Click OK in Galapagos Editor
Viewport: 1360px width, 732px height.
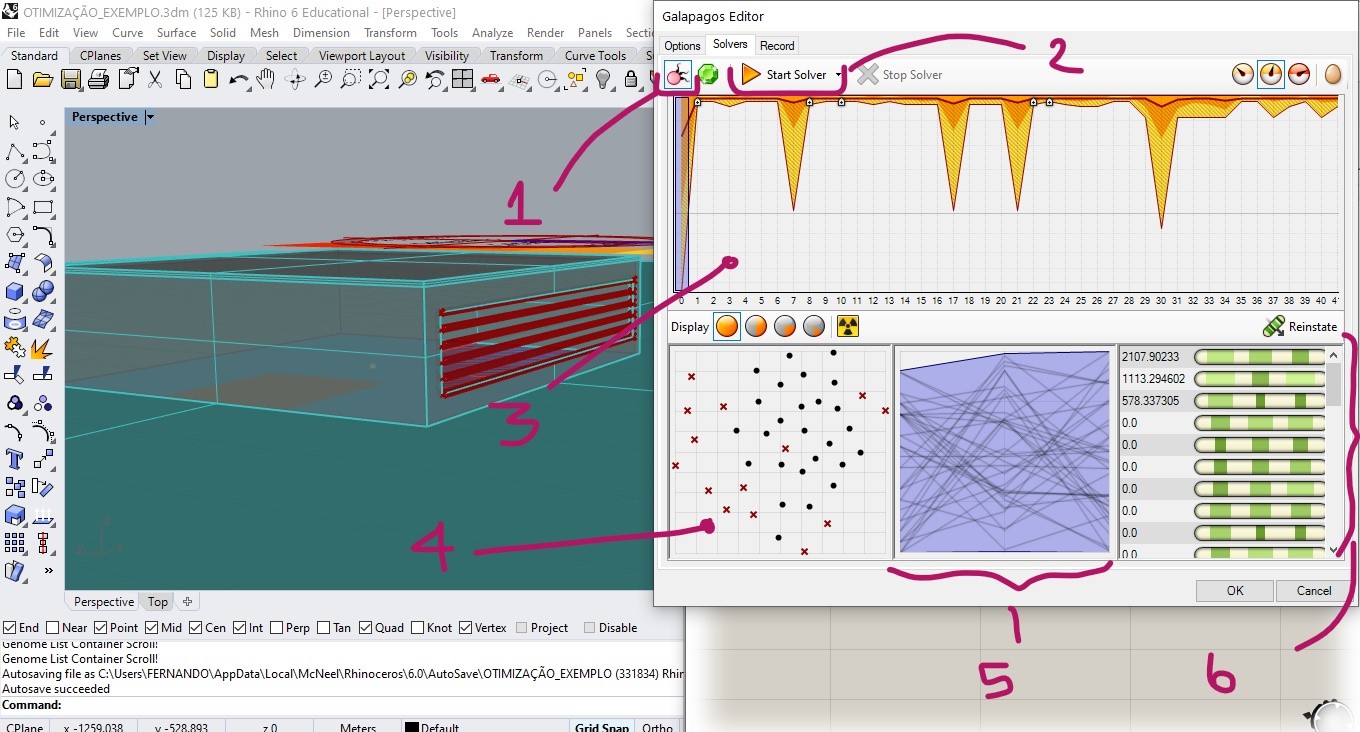[x=1235, y=590]
